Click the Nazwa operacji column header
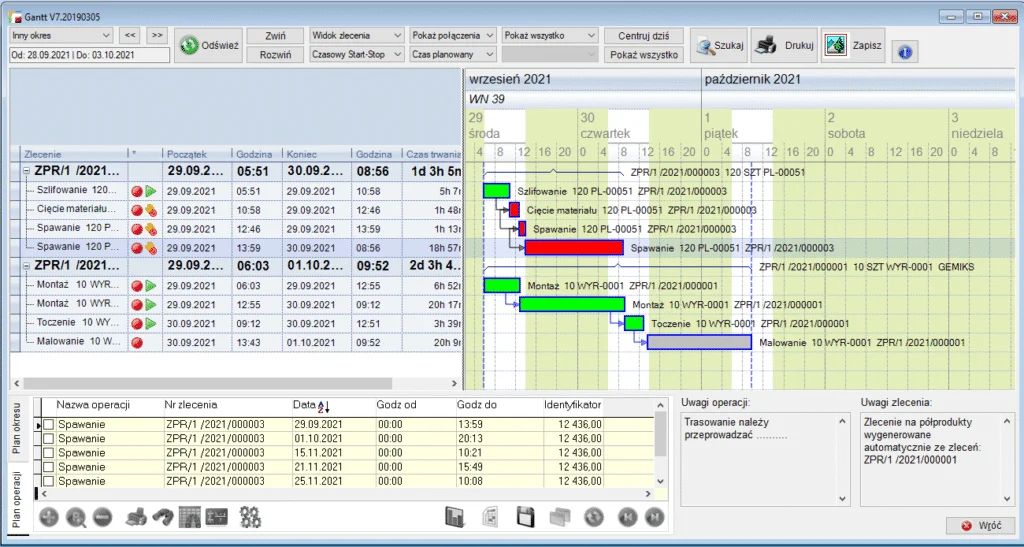 93,405
